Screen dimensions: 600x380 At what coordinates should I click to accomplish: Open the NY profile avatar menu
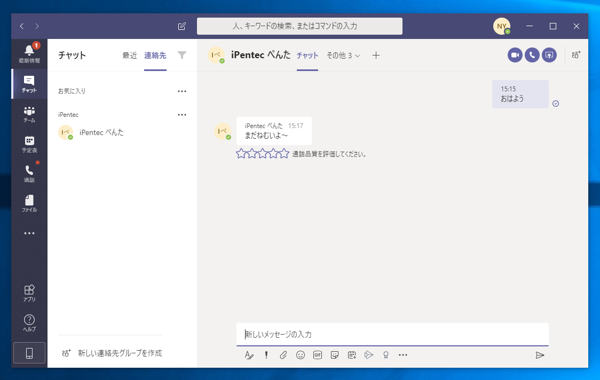pos(502,26)
